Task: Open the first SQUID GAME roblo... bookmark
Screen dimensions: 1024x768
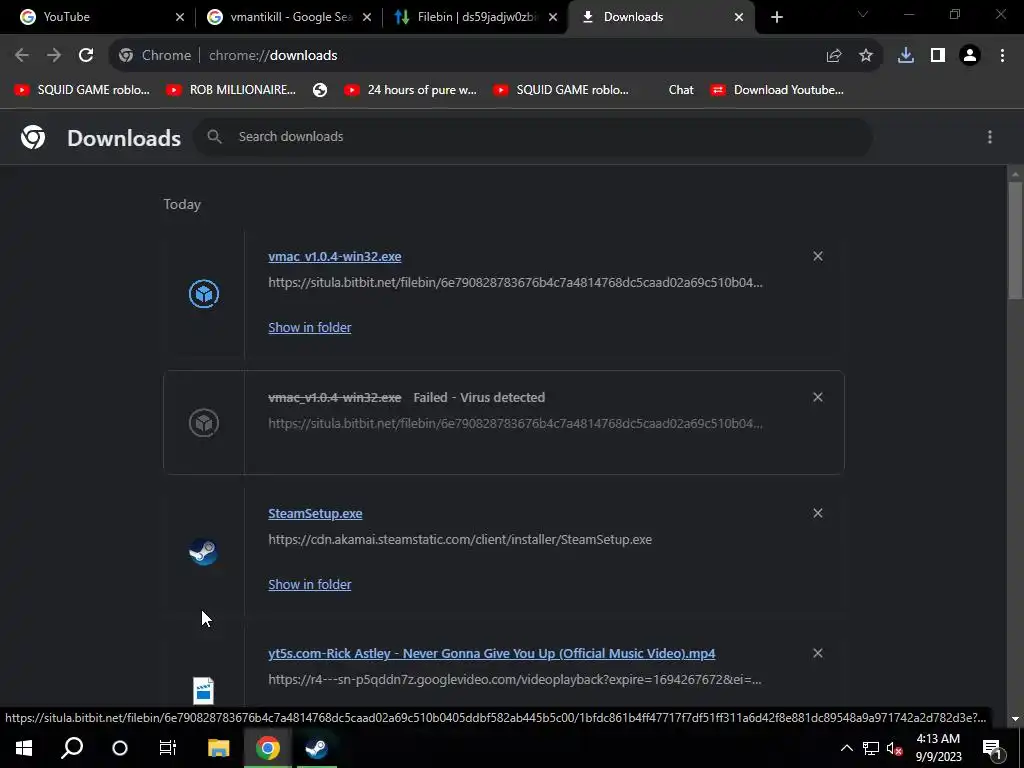Action: (82, 90)
